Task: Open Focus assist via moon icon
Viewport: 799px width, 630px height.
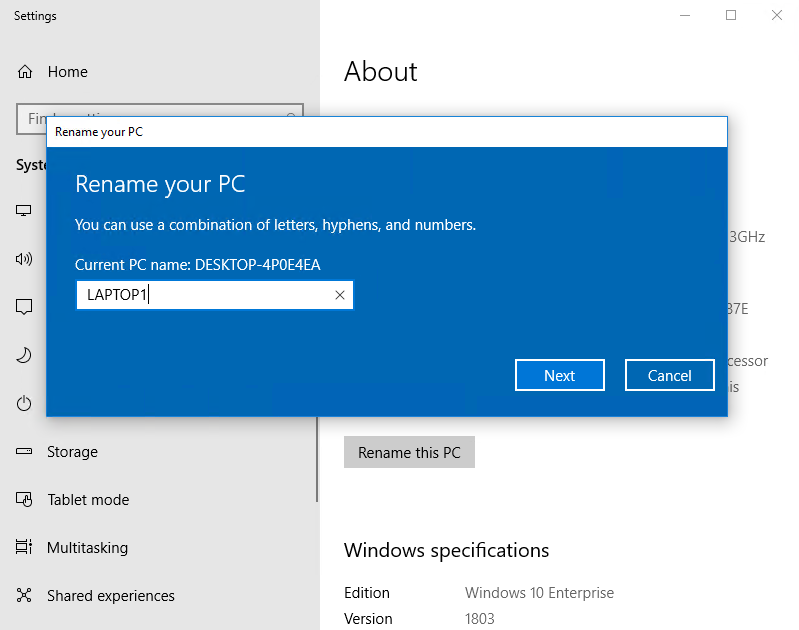Action: (x=24, y=355)
